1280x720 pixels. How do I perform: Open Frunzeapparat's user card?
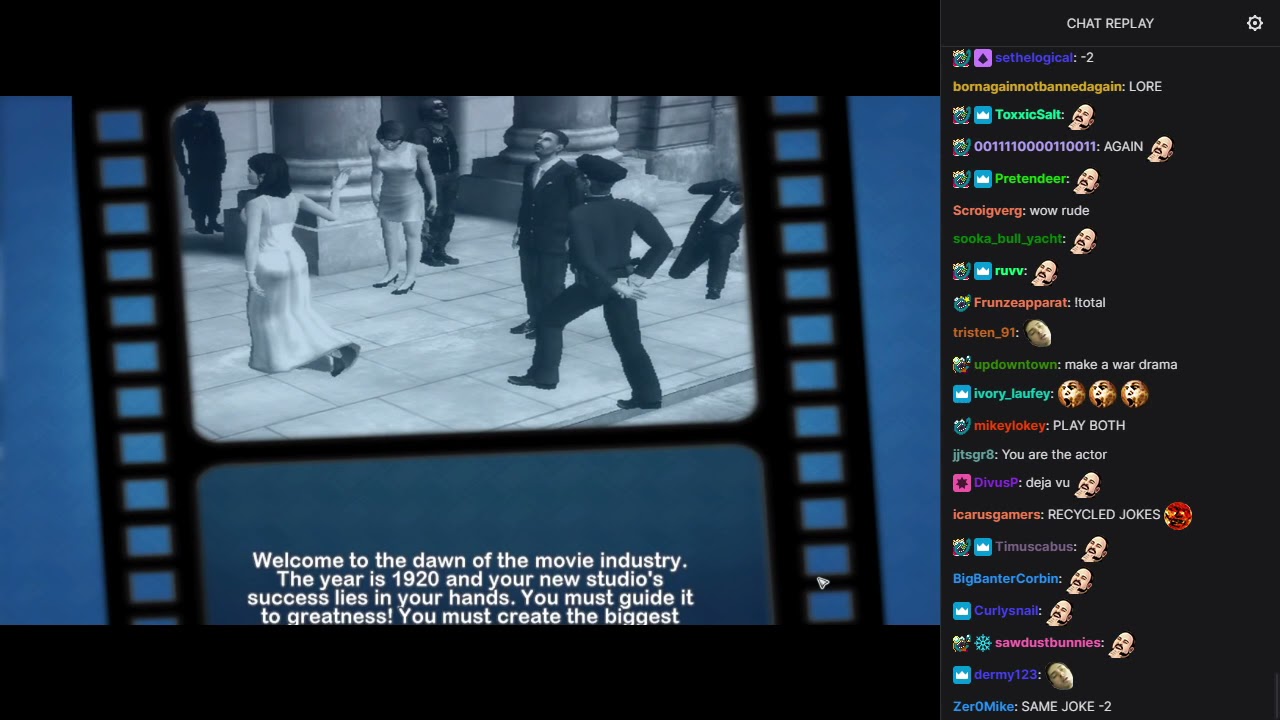click(x=1019, y=303)
